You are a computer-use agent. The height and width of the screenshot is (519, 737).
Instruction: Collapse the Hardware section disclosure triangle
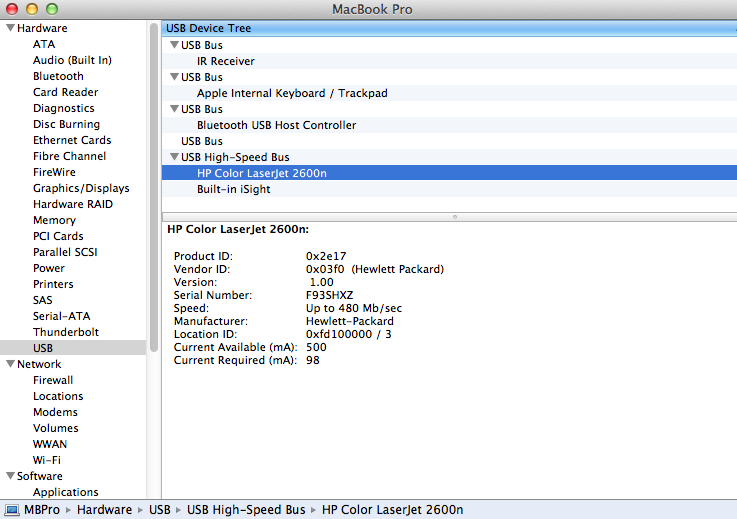pos(10,28)
